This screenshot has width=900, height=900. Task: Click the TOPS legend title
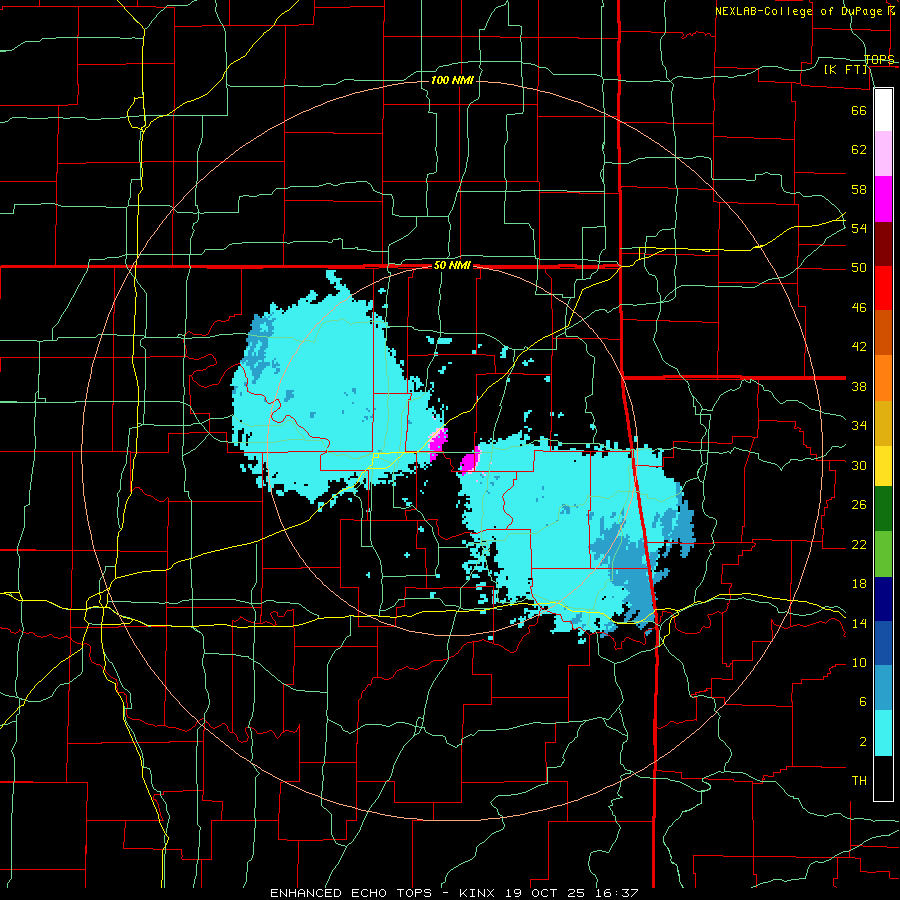879,59
